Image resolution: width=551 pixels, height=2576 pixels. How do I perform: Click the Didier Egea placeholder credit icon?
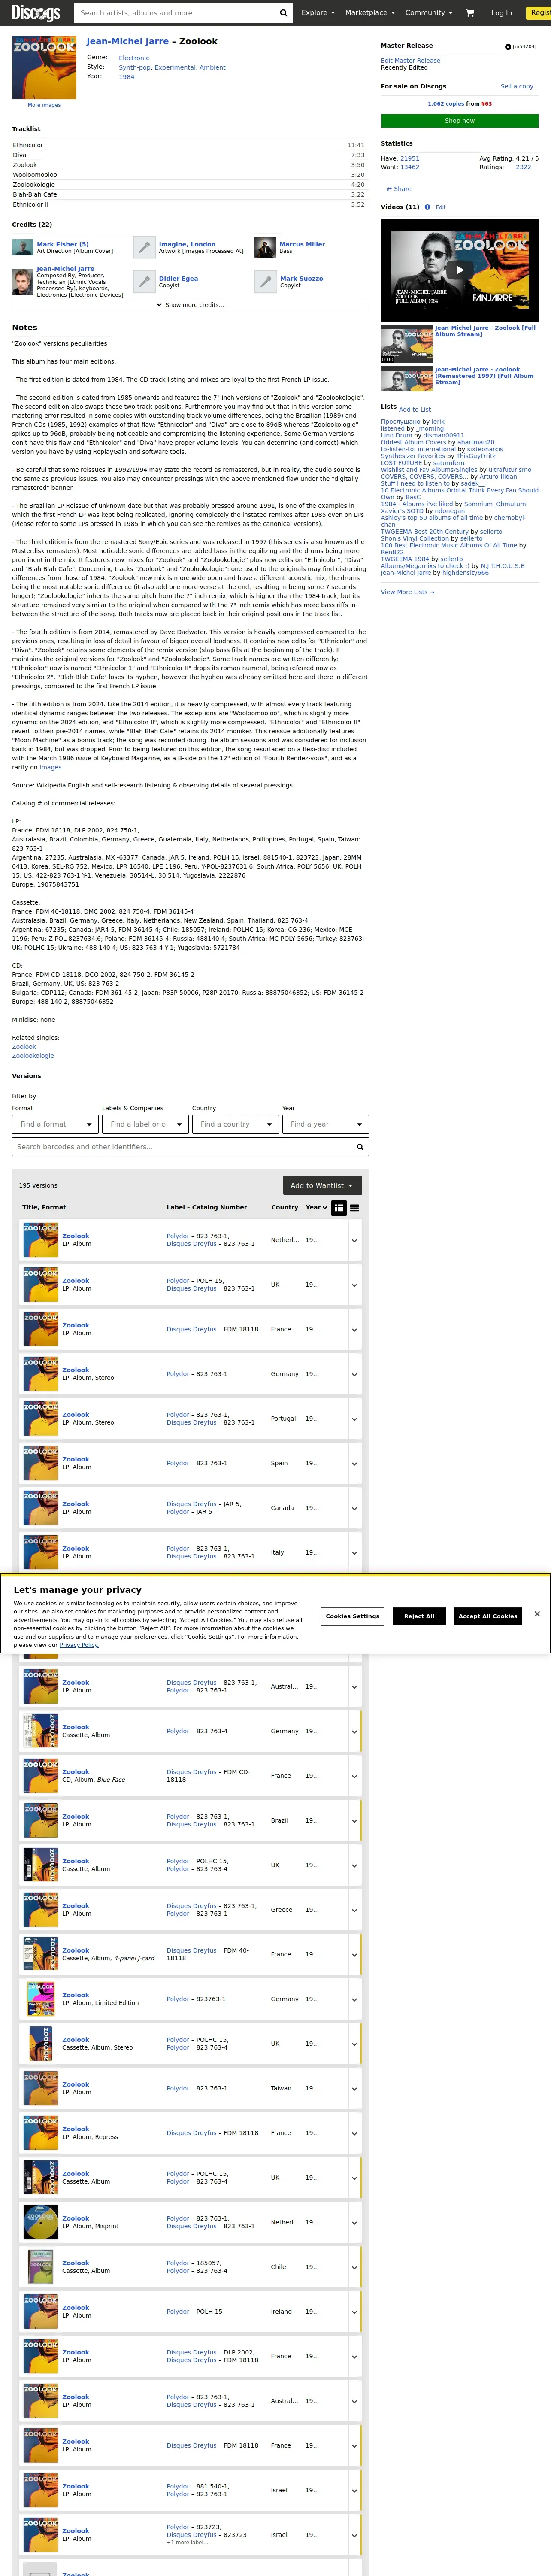[x=144, y=282]
